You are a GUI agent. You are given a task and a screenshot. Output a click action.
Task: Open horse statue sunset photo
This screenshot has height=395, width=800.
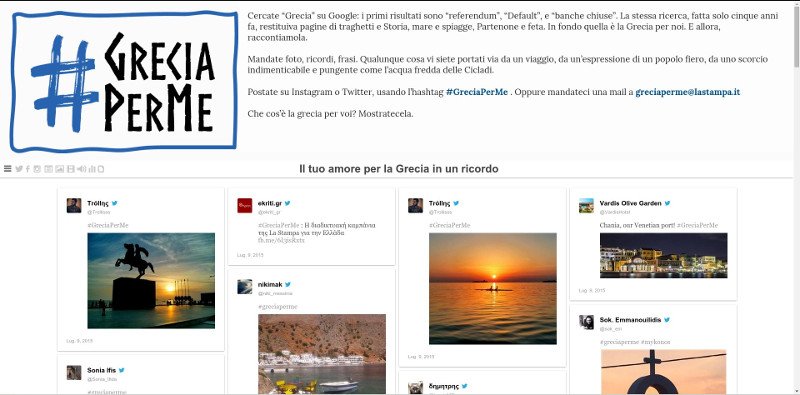pyautogui.click(x=151, y=281)
